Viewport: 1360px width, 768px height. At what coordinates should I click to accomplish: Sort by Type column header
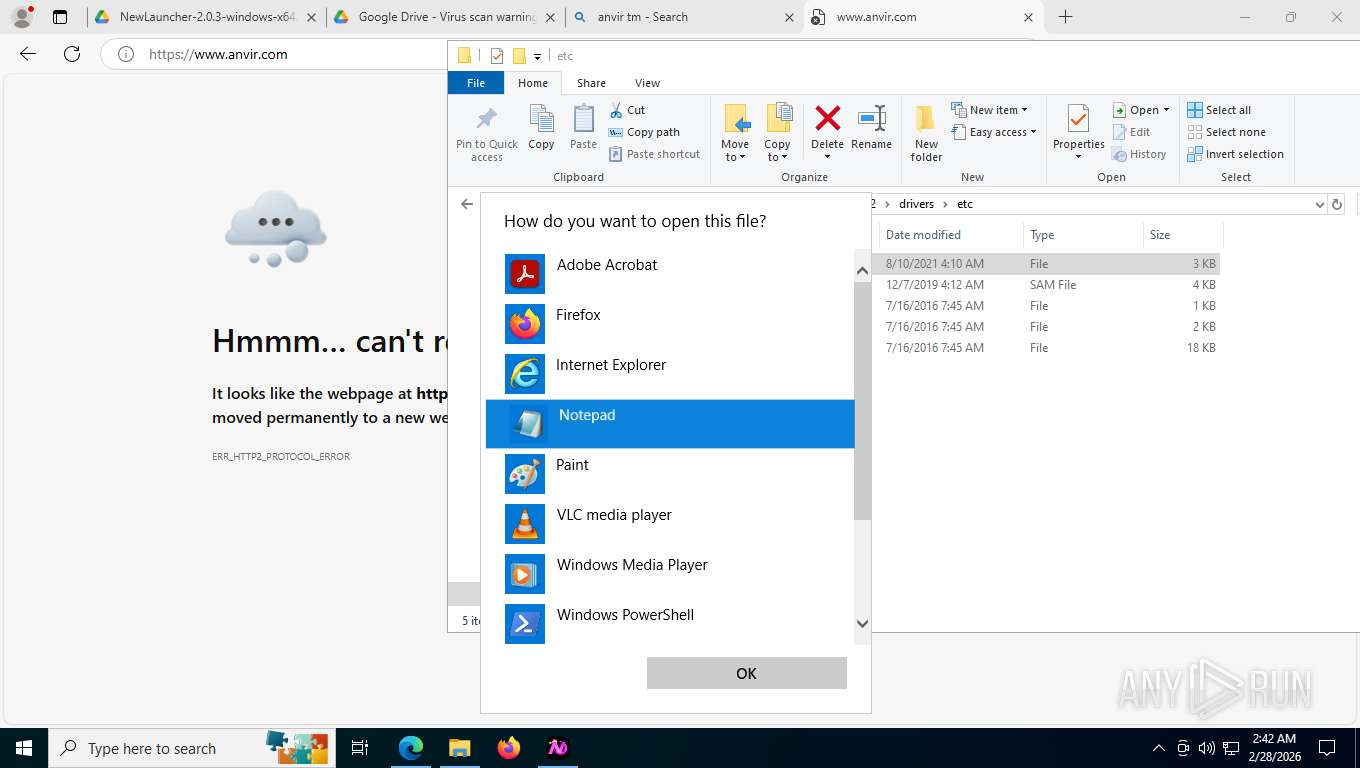click(x=1083, y=235)
